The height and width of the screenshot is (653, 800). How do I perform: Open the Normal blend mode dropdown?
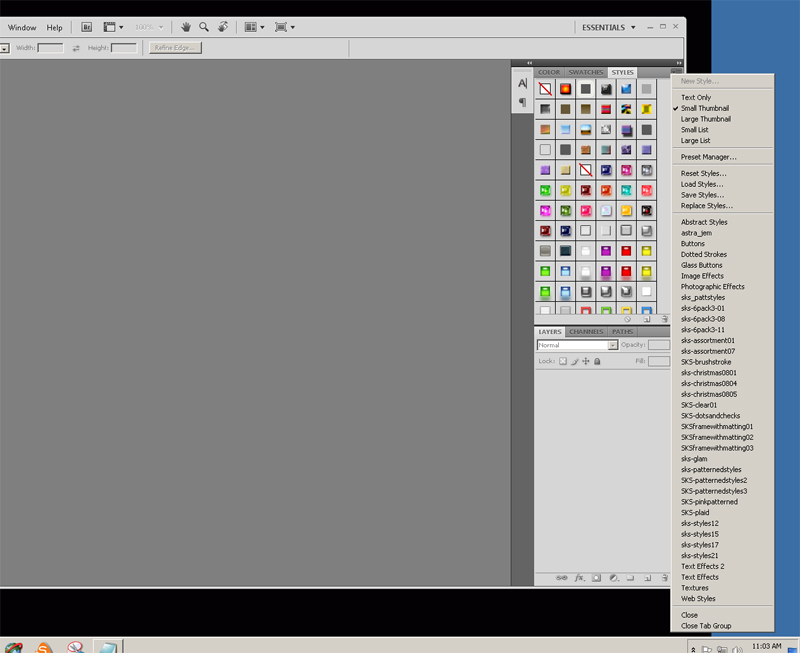pyautogui.click(x=578, y=345)
